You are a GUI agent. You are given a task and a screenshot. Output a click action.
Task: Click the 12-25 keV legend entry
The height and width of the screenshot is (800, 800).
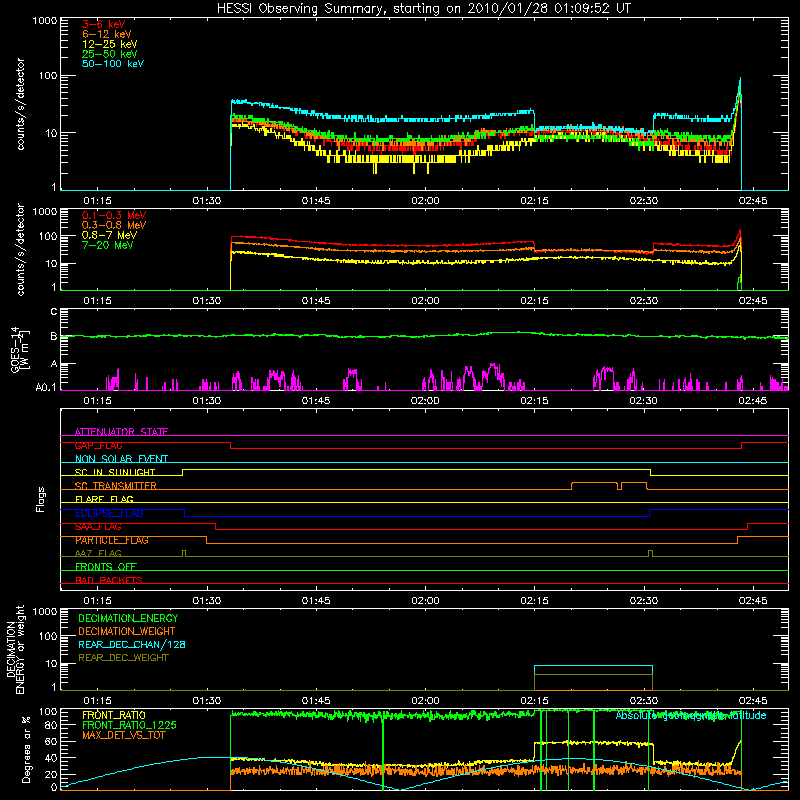tap(110, 44)
